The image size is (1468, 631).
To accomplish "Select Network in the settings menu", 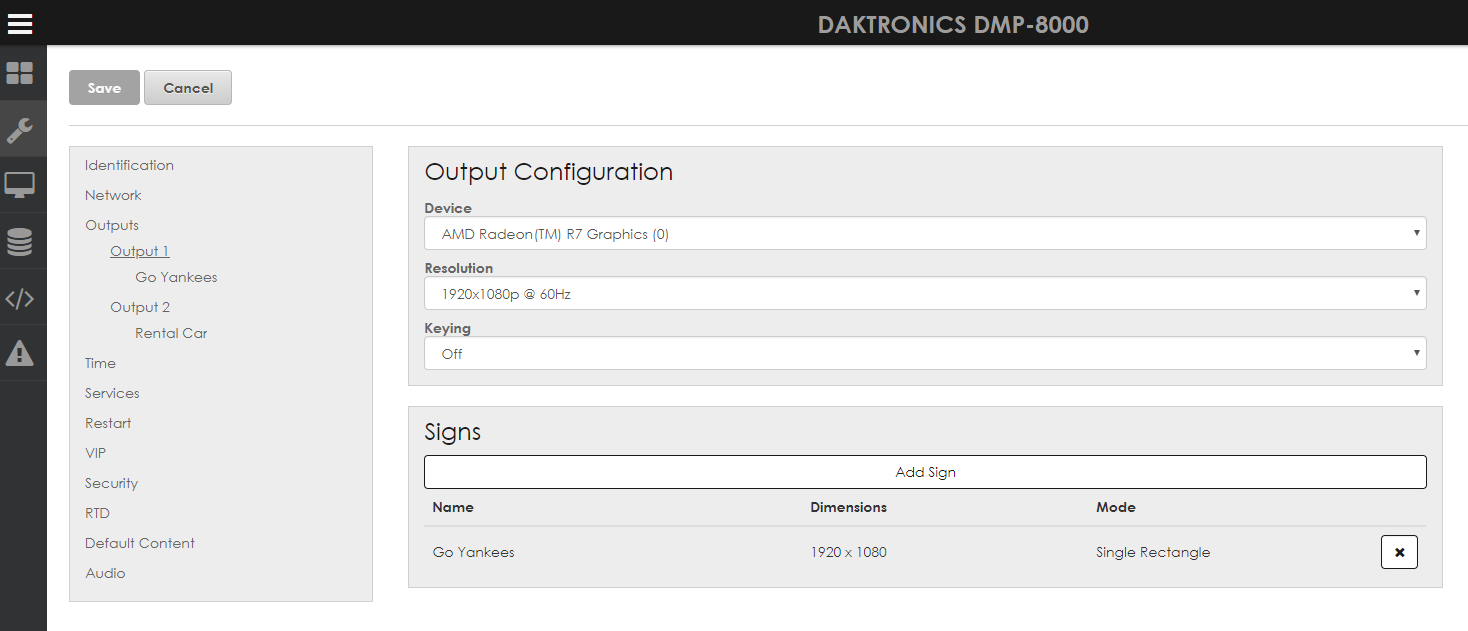I will coord(113,194).
